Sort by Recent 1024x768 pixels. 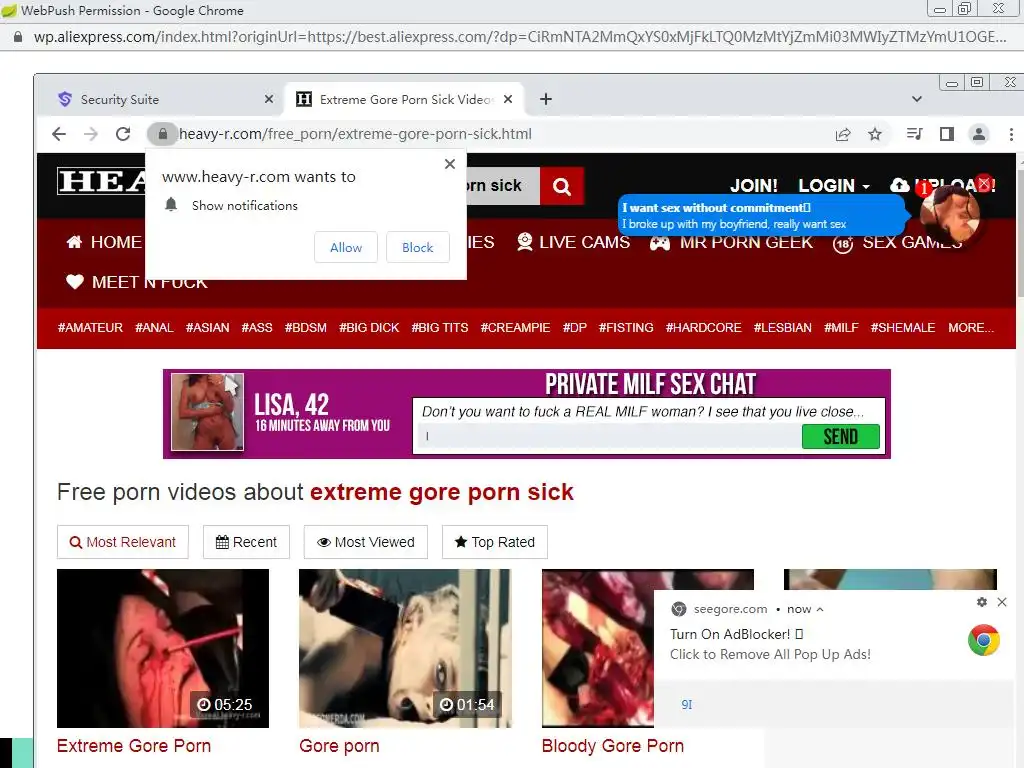[246, 542]
